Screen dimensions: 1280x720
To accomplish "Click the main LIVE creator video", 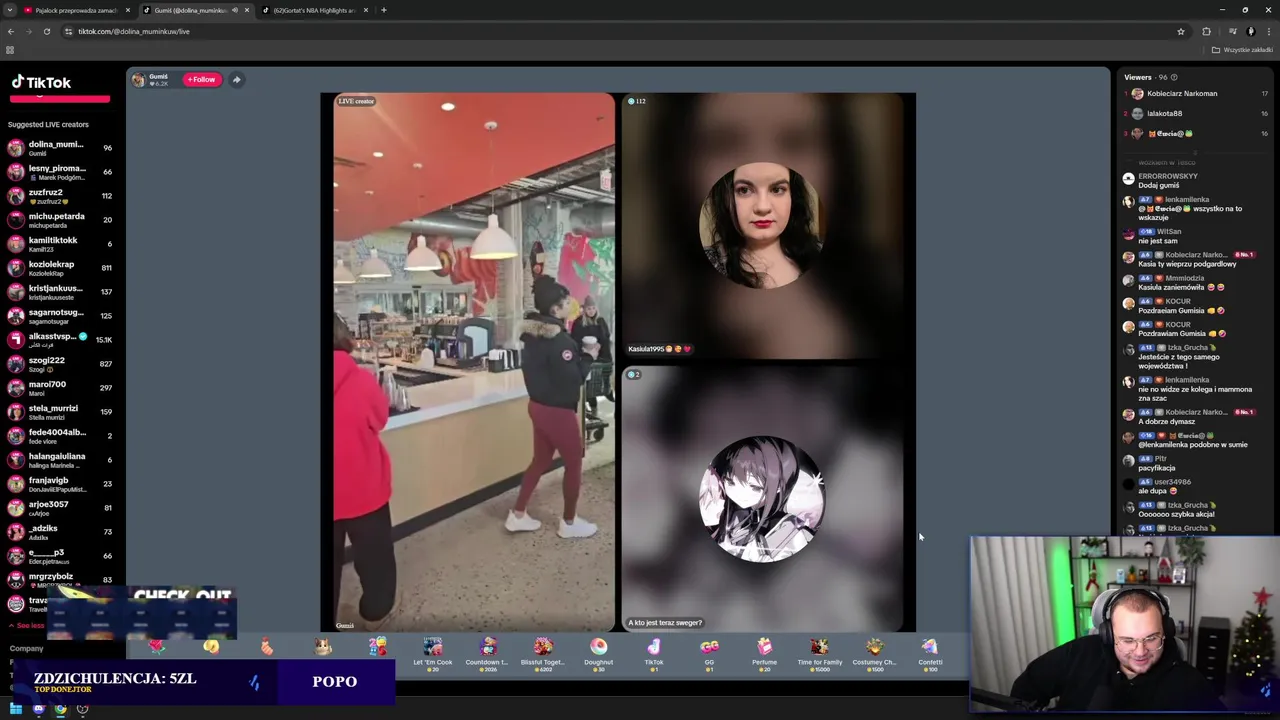I will [x=474, y=362].
